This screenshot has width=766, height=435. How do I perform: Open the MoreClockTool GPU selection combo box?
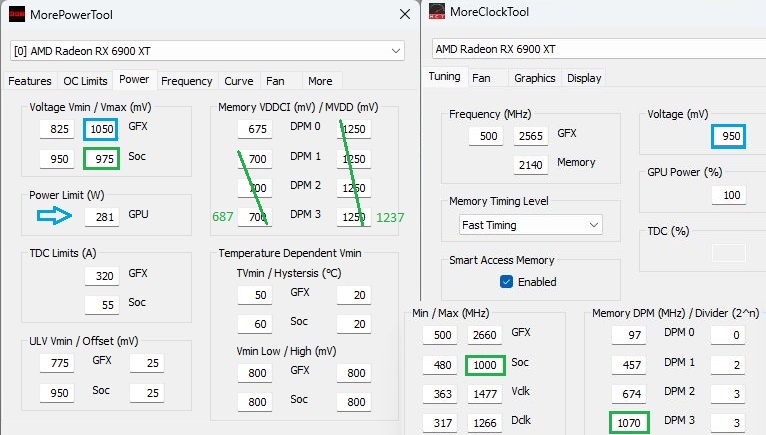pyautogui.click(x=598, y=49)
